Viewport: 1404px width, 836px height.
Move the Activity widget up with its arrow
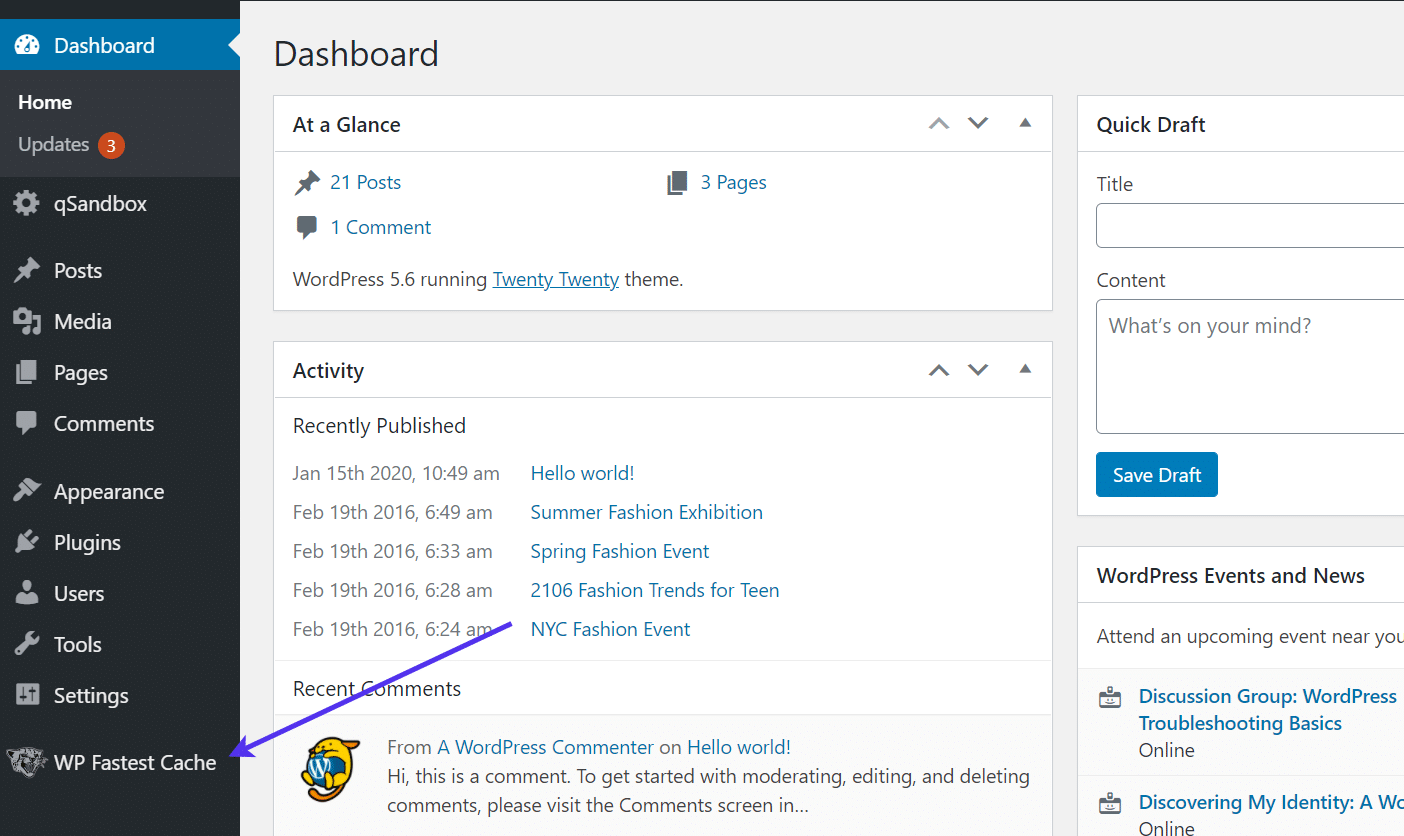click(938, 369)
